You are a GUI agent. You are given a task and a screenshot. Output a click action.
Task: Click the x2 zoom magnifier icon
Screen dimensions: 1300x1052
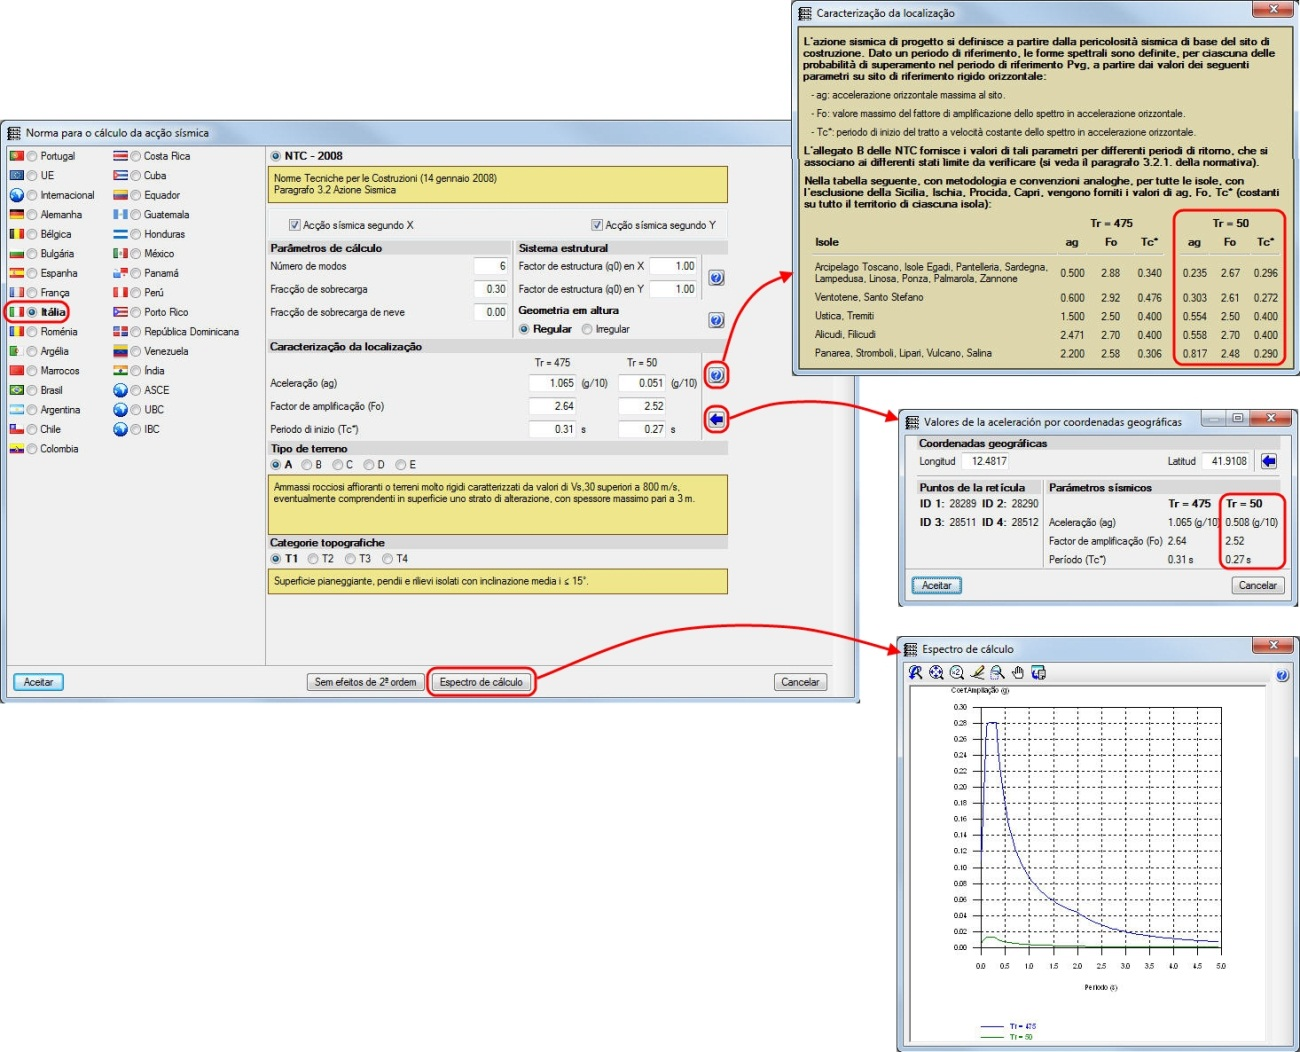click(957, 673)
